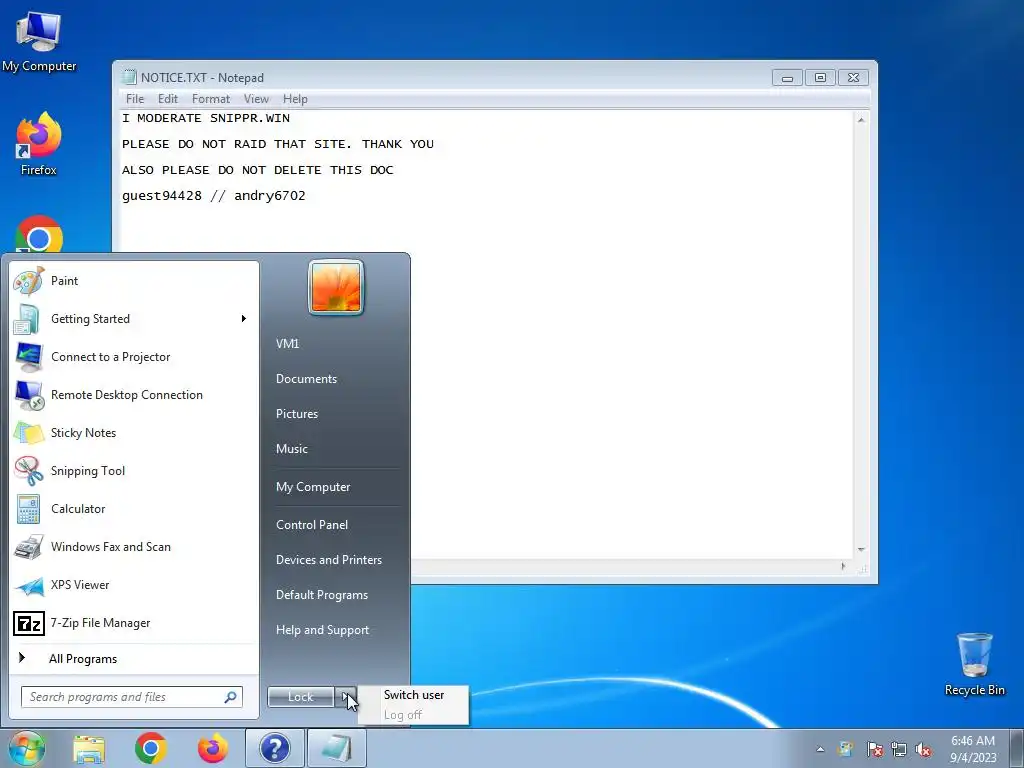
Task: Open Pictures from Start menu
Action: (296, 414)
